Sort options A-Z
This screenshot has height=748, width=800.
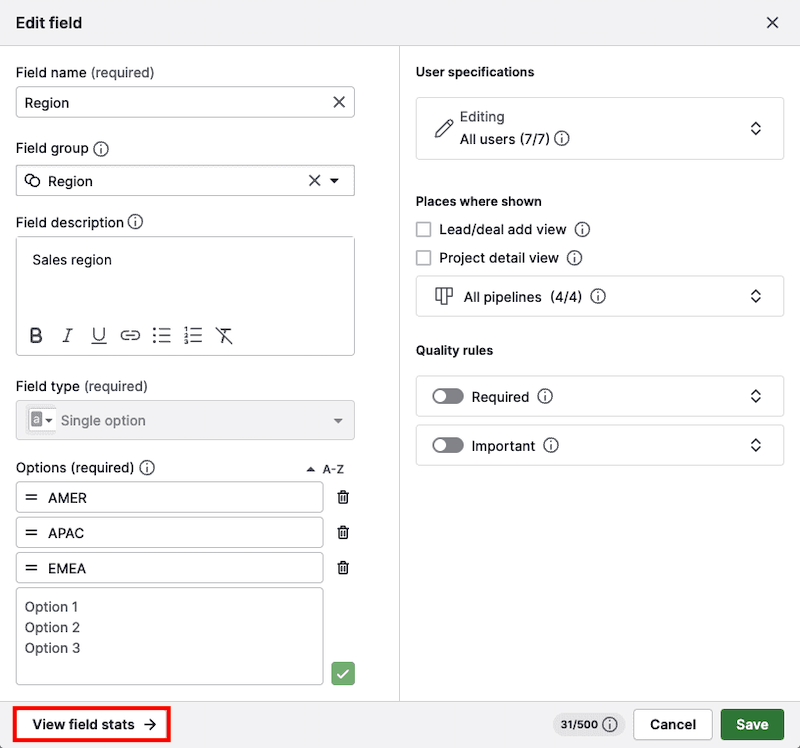pos(325,468)
